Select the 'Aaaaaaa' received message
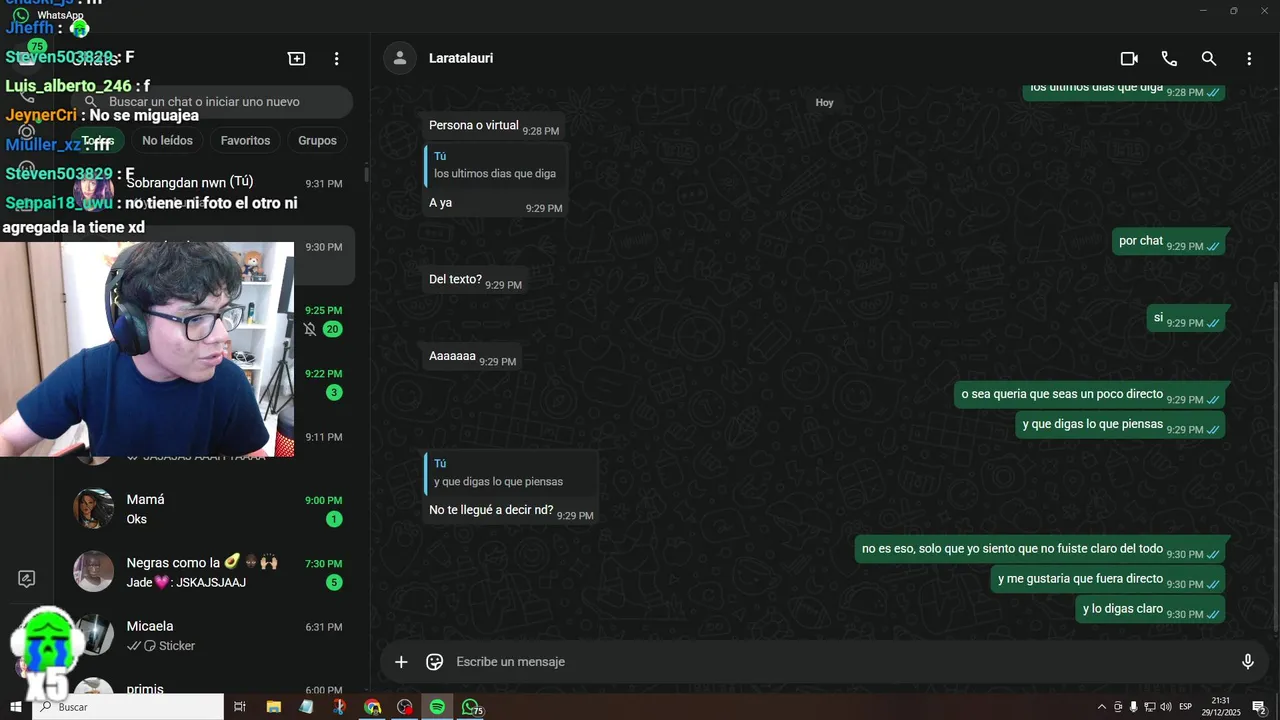1280x720 pixels. coord(472,357)
